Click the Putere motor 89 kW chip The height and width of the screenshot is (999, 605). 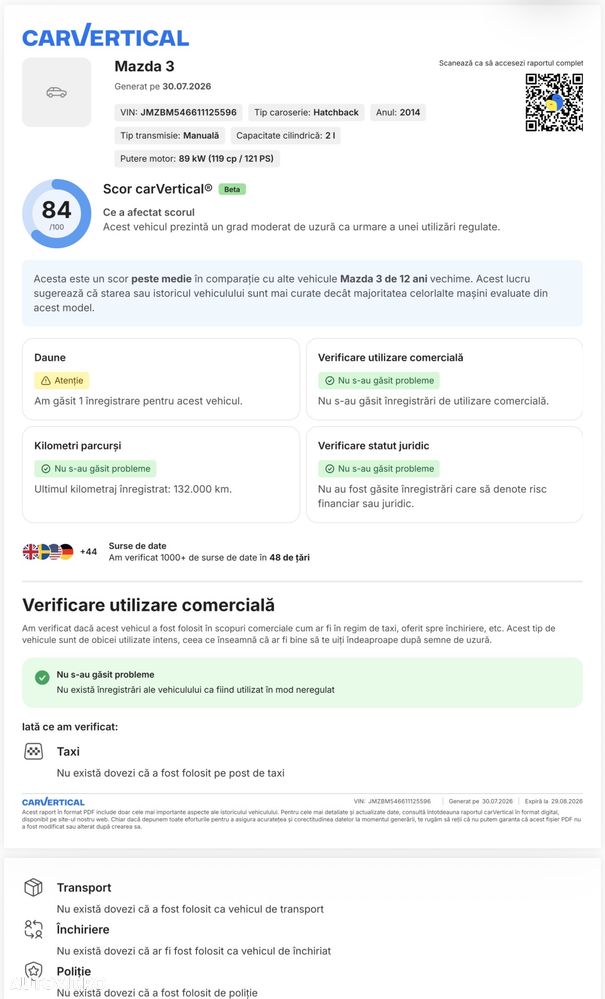[x=197, y=159]
